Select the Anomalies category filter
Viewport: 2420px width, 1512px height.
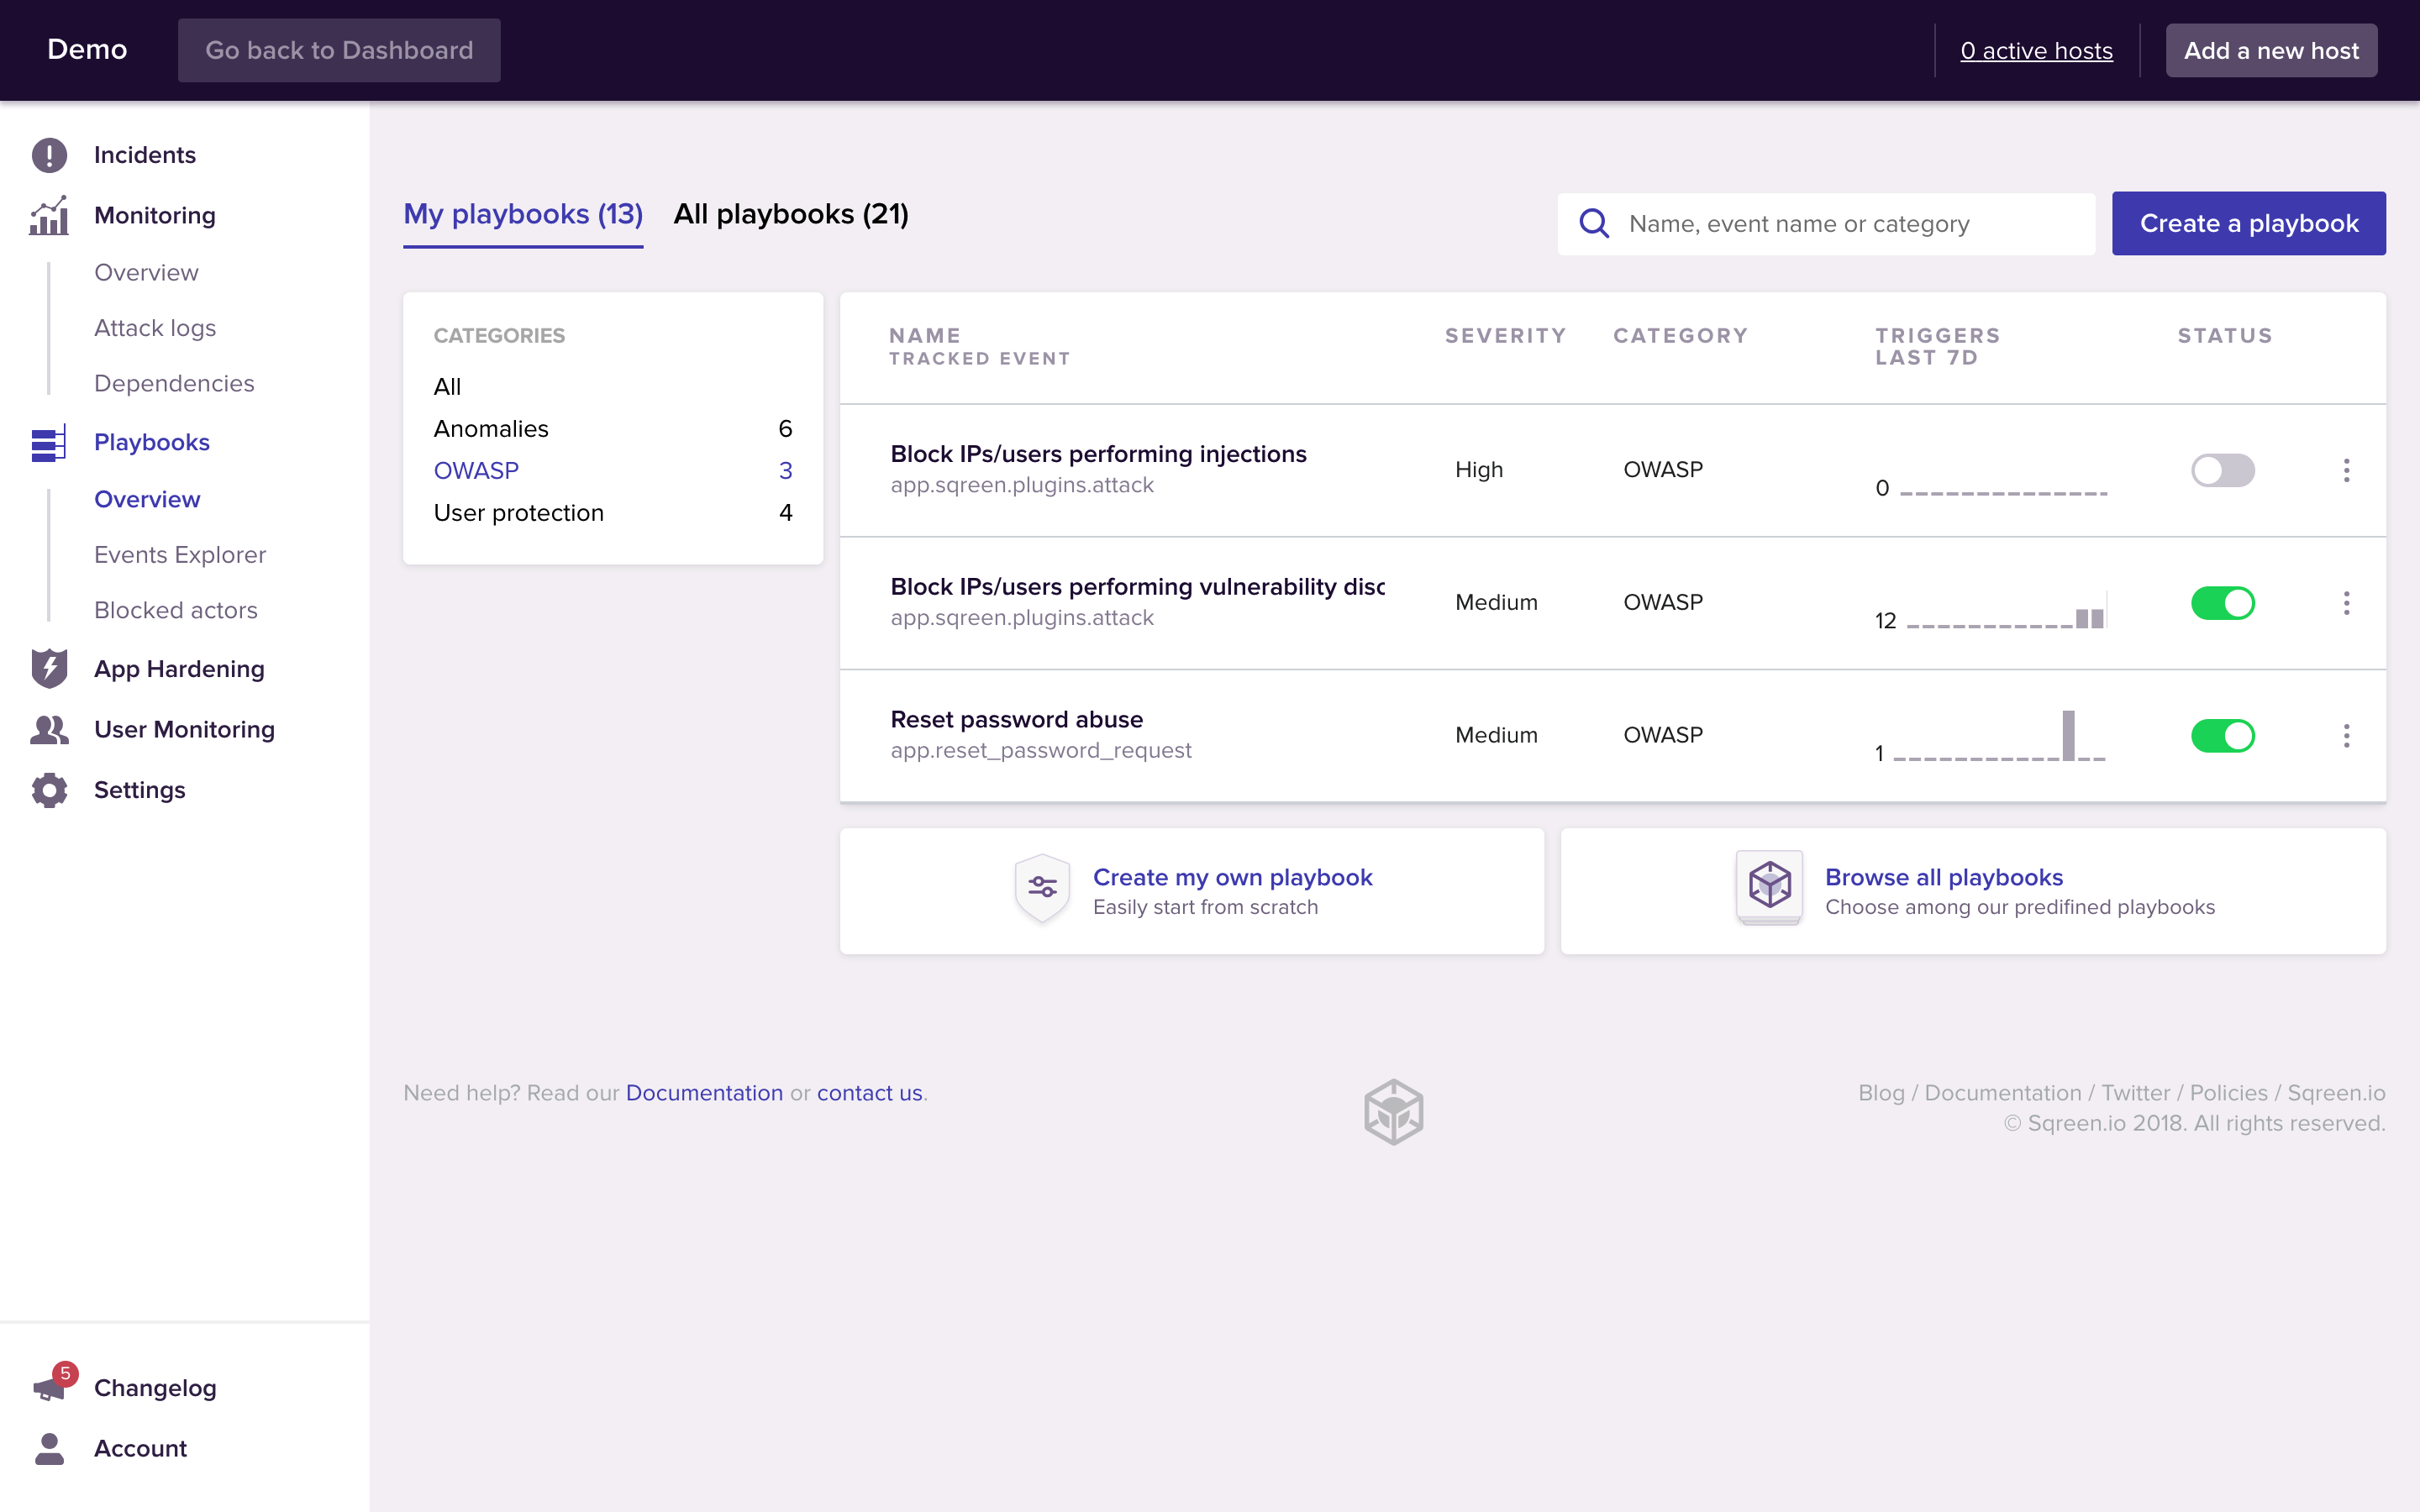(491, 429)
